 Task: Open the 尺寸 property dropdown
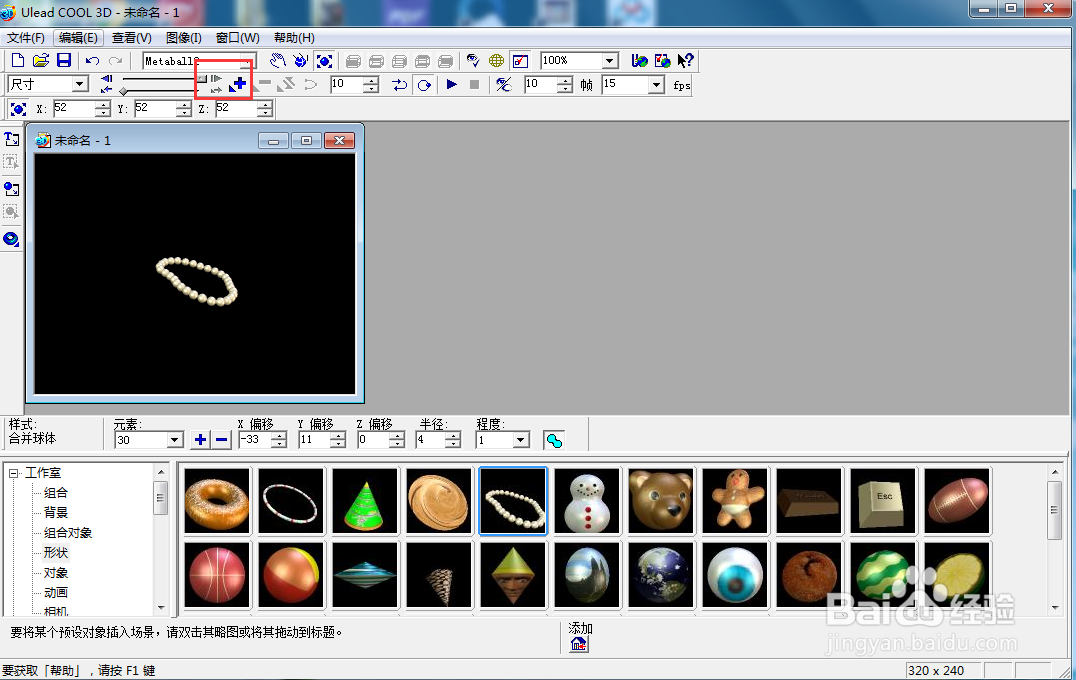(x=80, y=84)
